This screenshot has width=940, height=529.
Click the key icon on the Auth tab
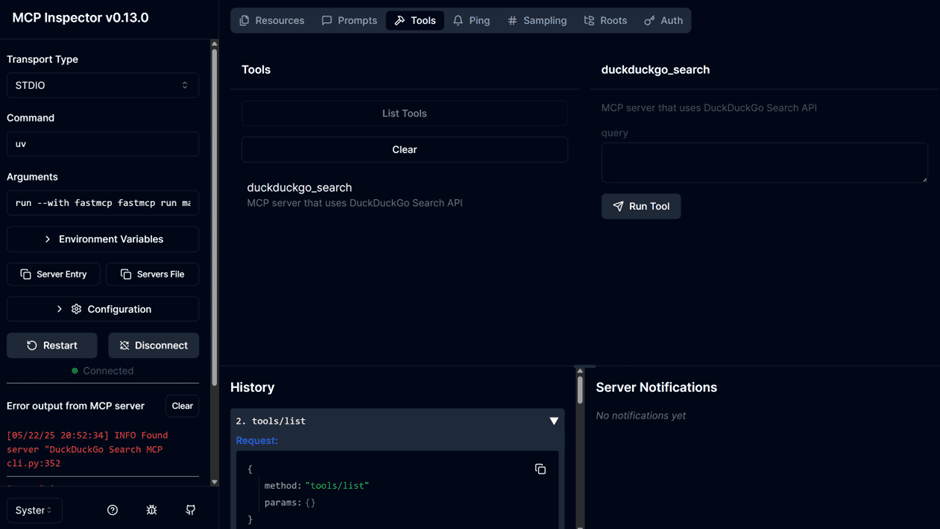tap(649, 20)
